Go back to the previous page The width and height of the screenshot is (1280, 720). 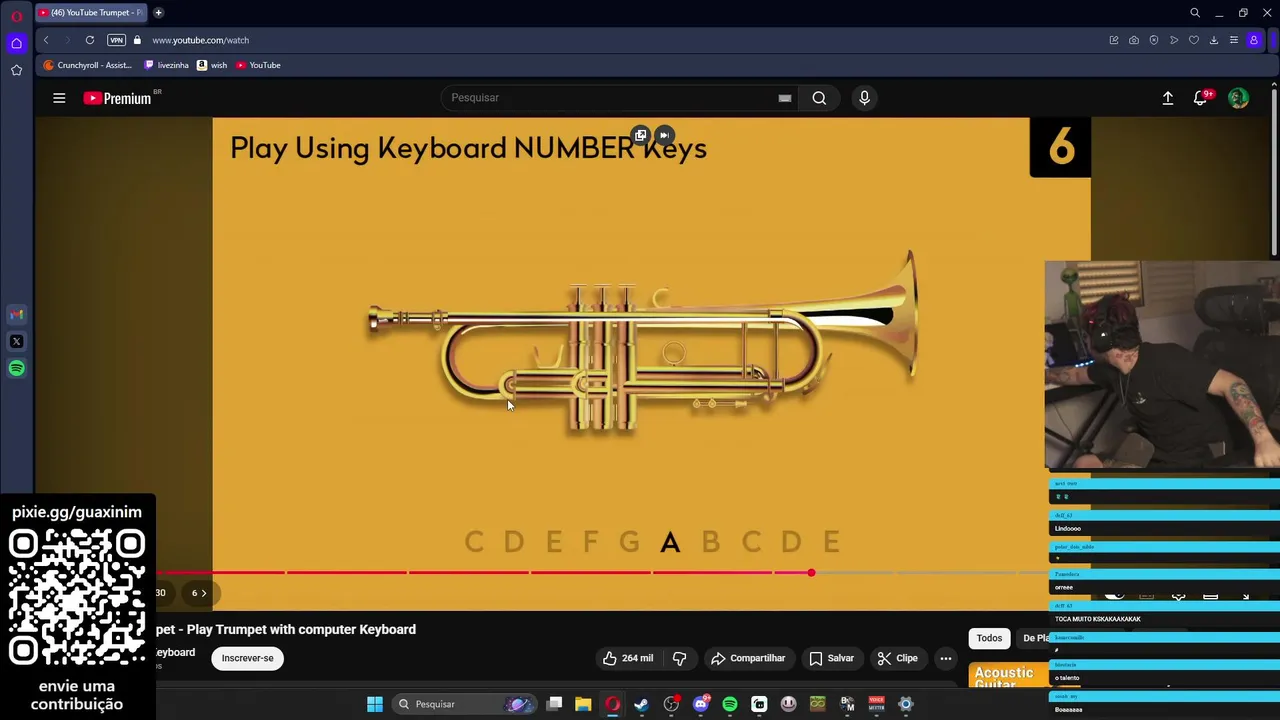pyautogui.click(x=46, y=40)
